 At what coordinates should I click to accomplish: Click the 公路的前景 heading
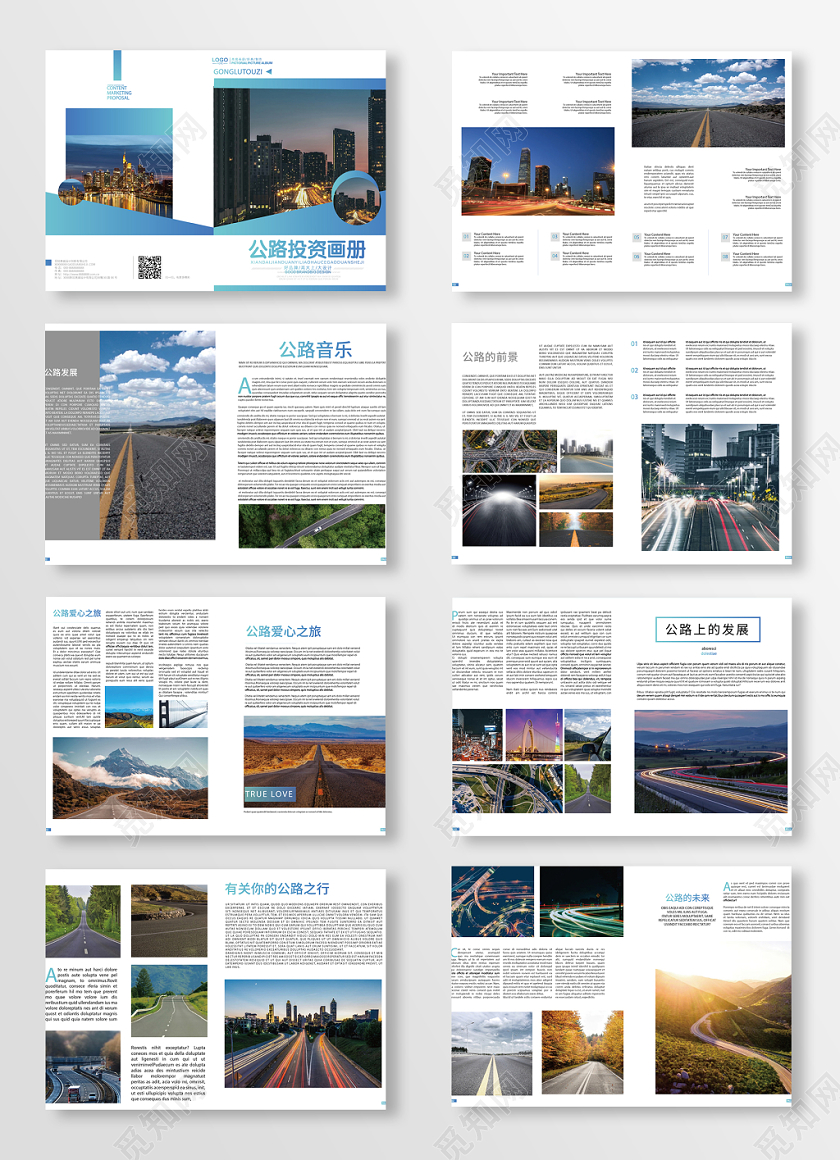490,356
